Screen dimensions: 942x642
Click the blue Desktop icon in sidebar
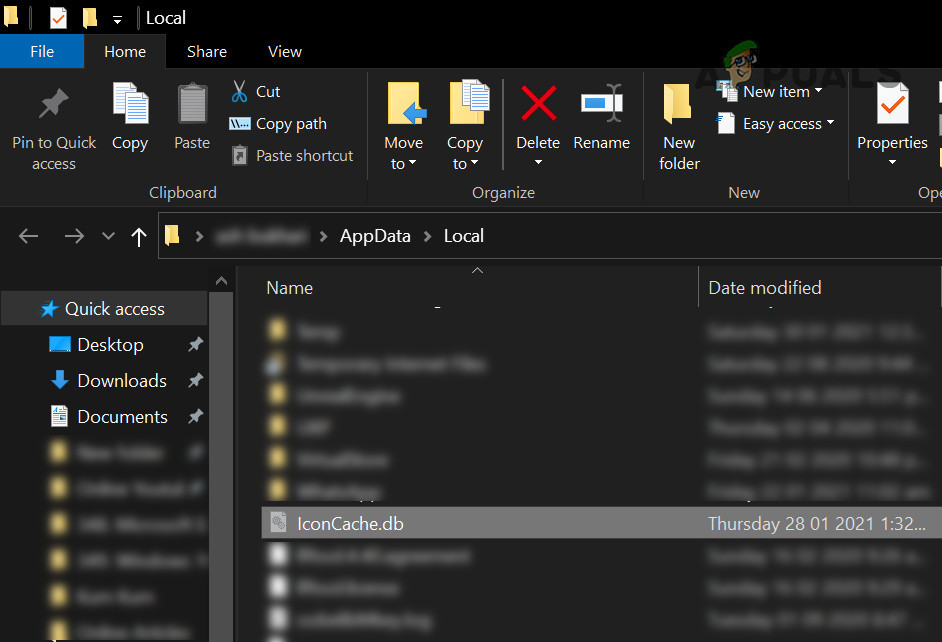coord(59,344)
